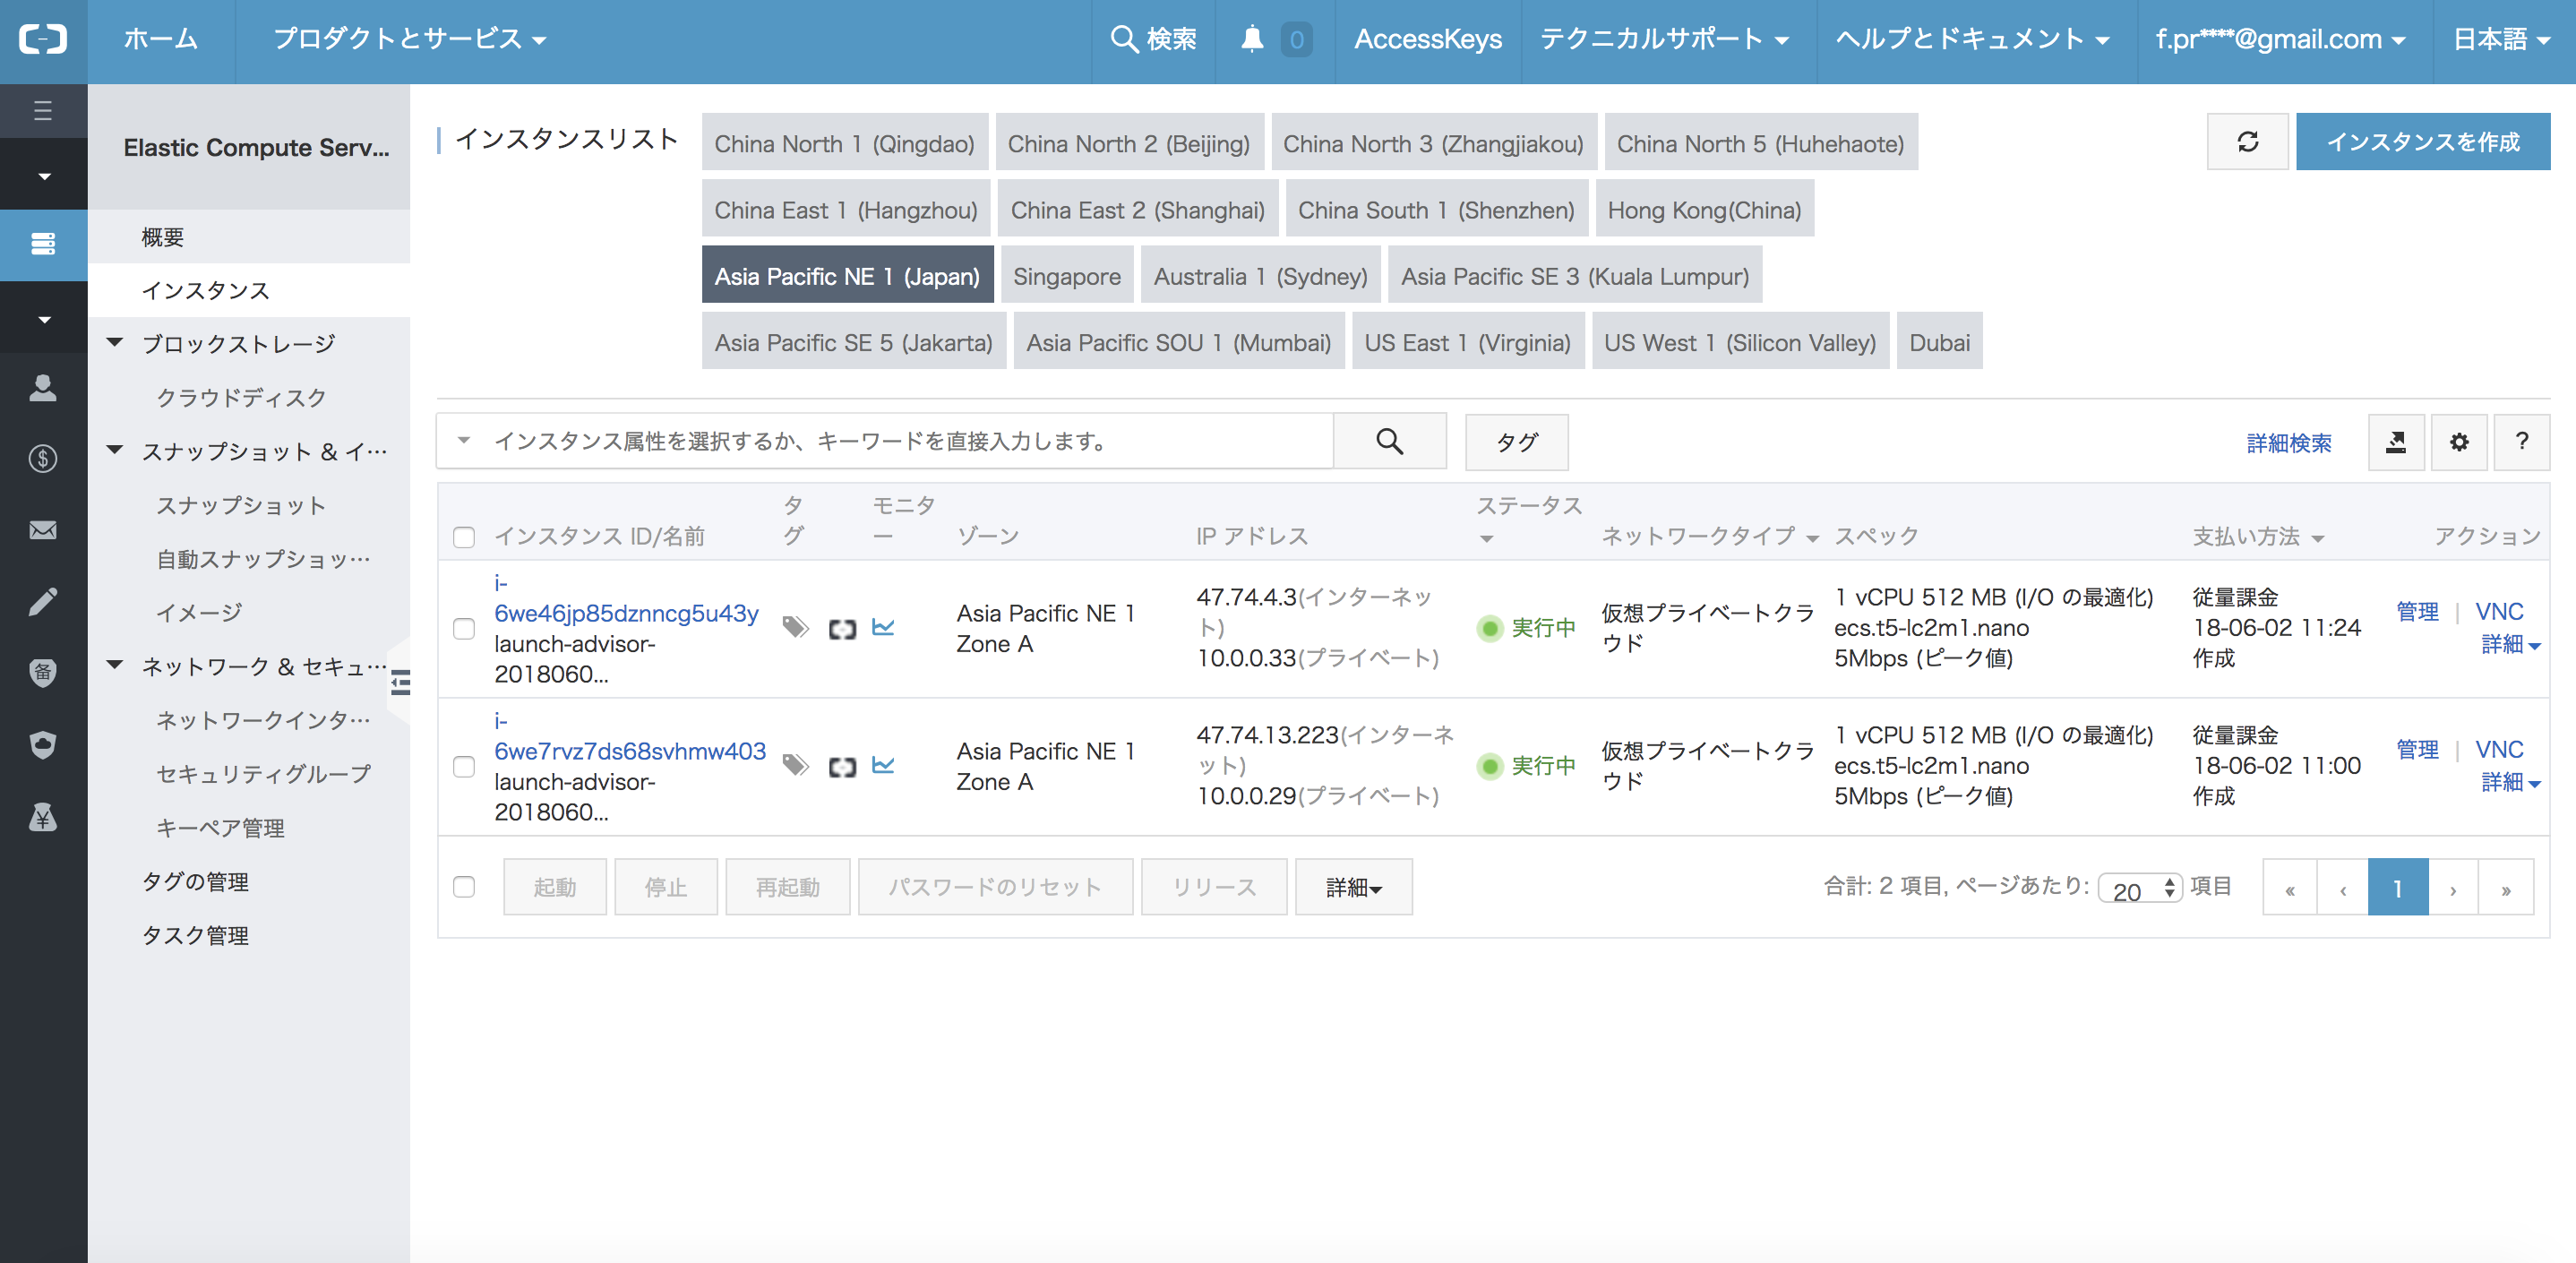This screenshot has height=1263, width=2576.
Task: Toggle the hamburger menu in left sidebar
Action: [x=43, y=110]
